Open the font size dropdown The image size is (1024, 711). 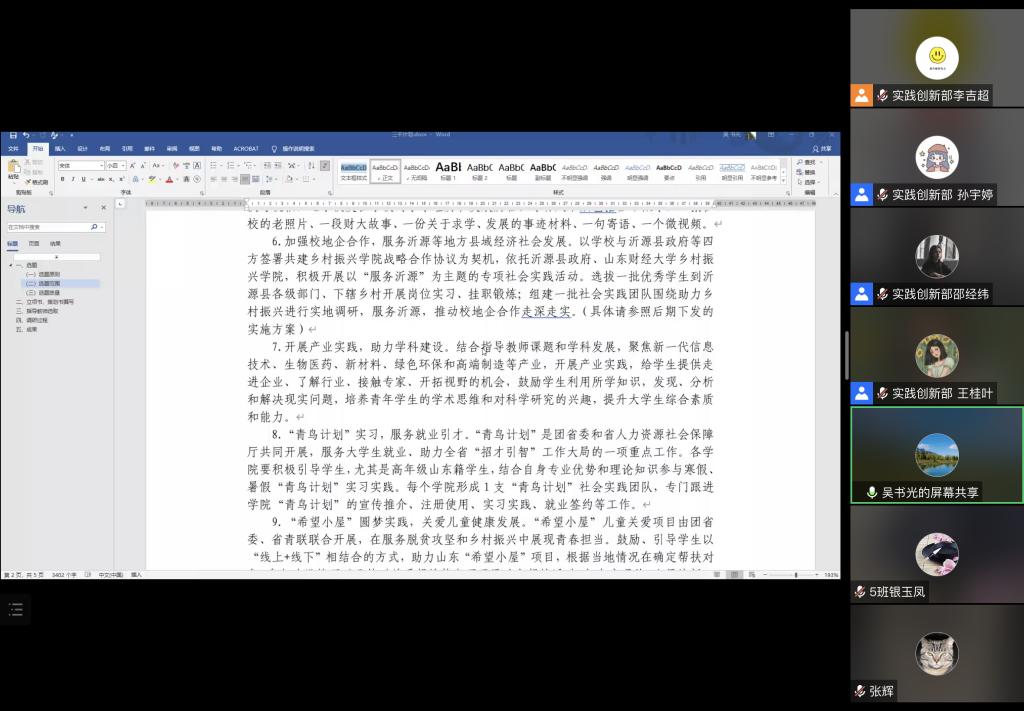(x=116, y=165)
